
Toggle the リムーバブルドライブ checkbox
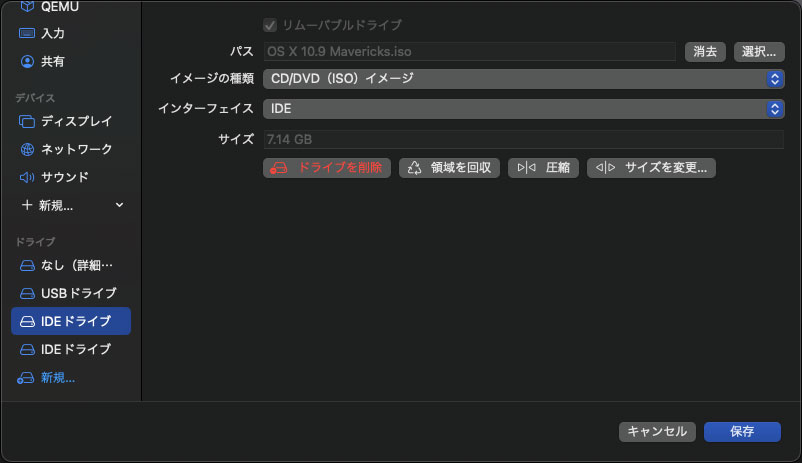coord(270,25)
